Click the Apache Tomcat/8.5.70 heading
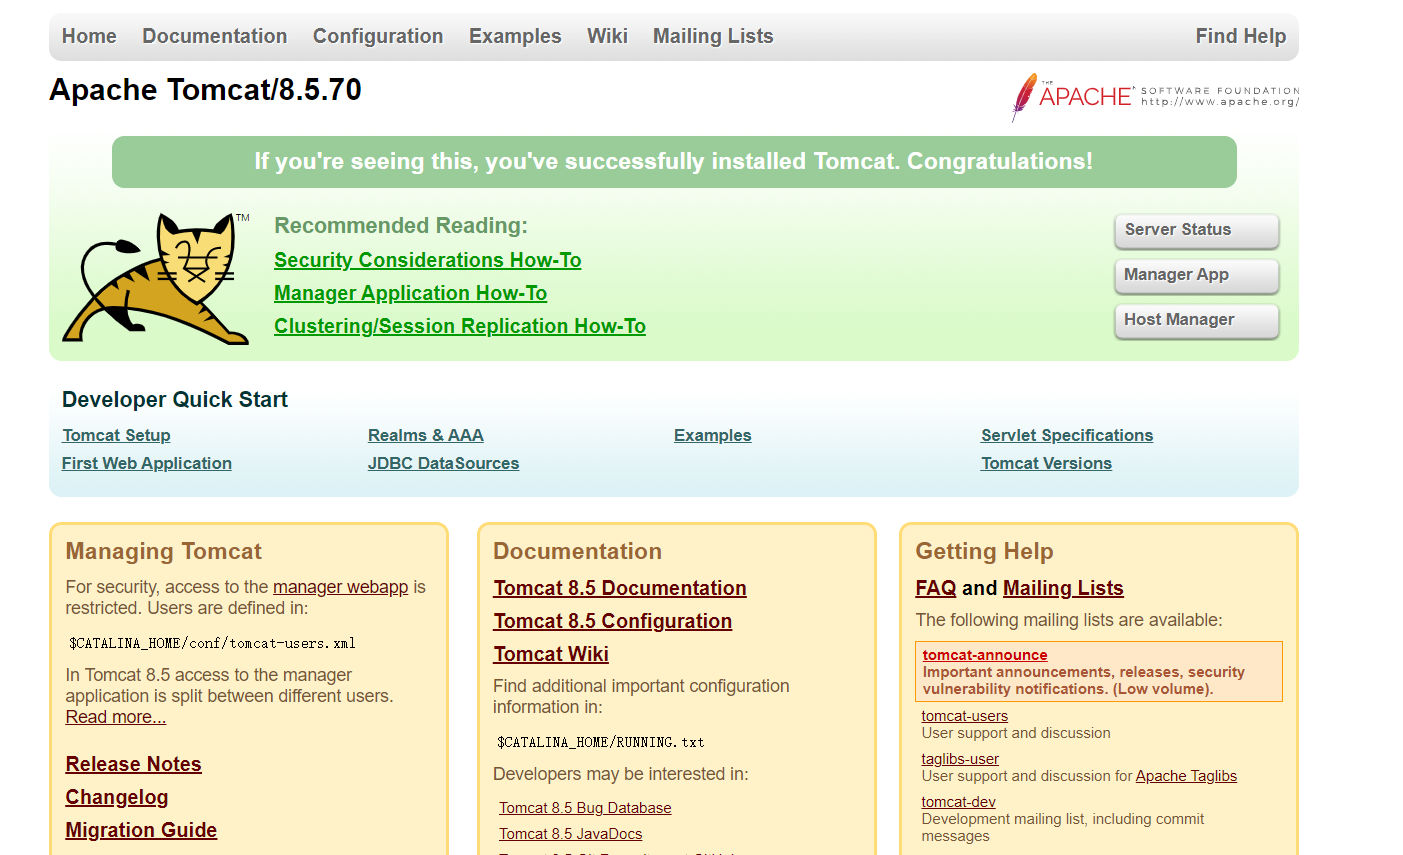This screenshot has width=1403, height=855. (206, 90)
